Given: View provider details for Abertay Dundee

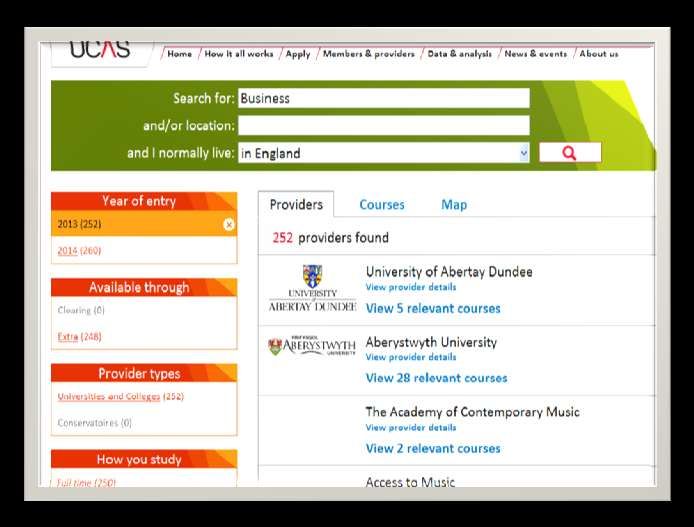Looking at the screenshot, I should (x=411, y=287).
